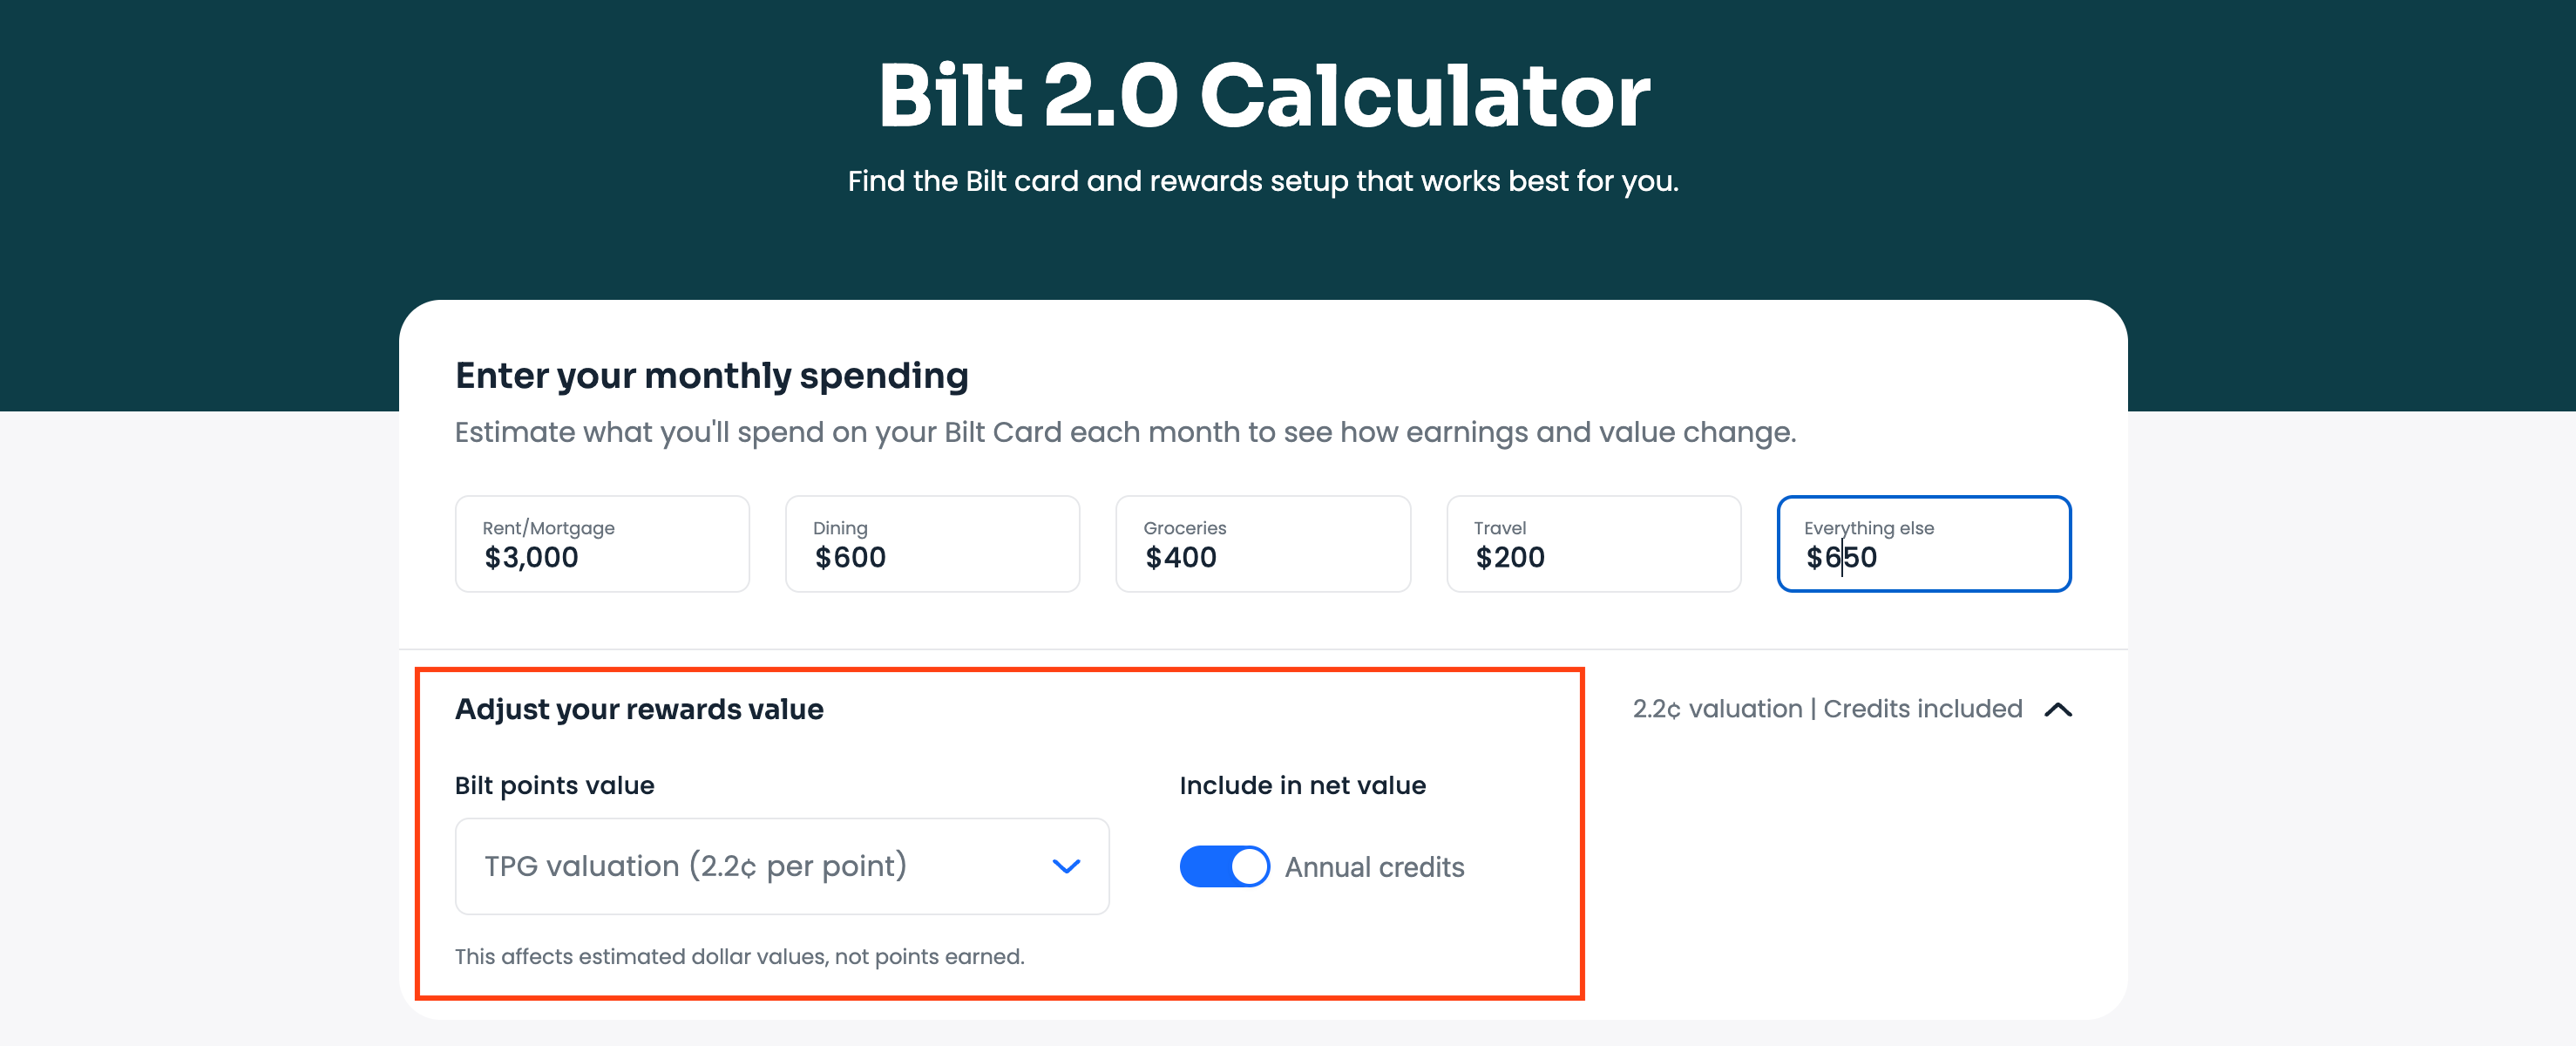Click the blue dropdown chevron arrow
Image resolution: width=2576 pixels, height=1046 pixels.
[1066, 866]
